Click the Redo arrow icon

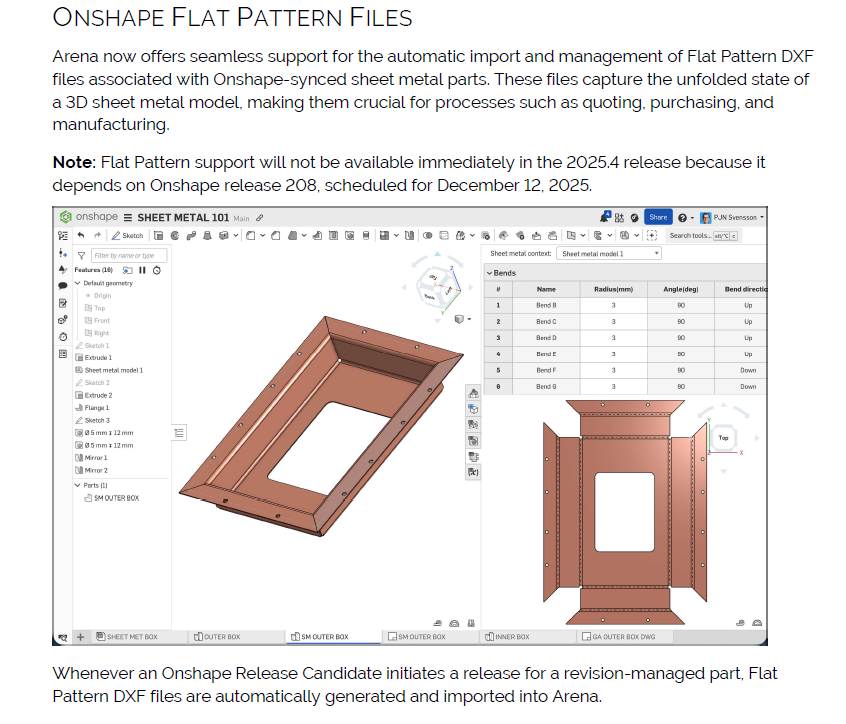coord(97,235)
